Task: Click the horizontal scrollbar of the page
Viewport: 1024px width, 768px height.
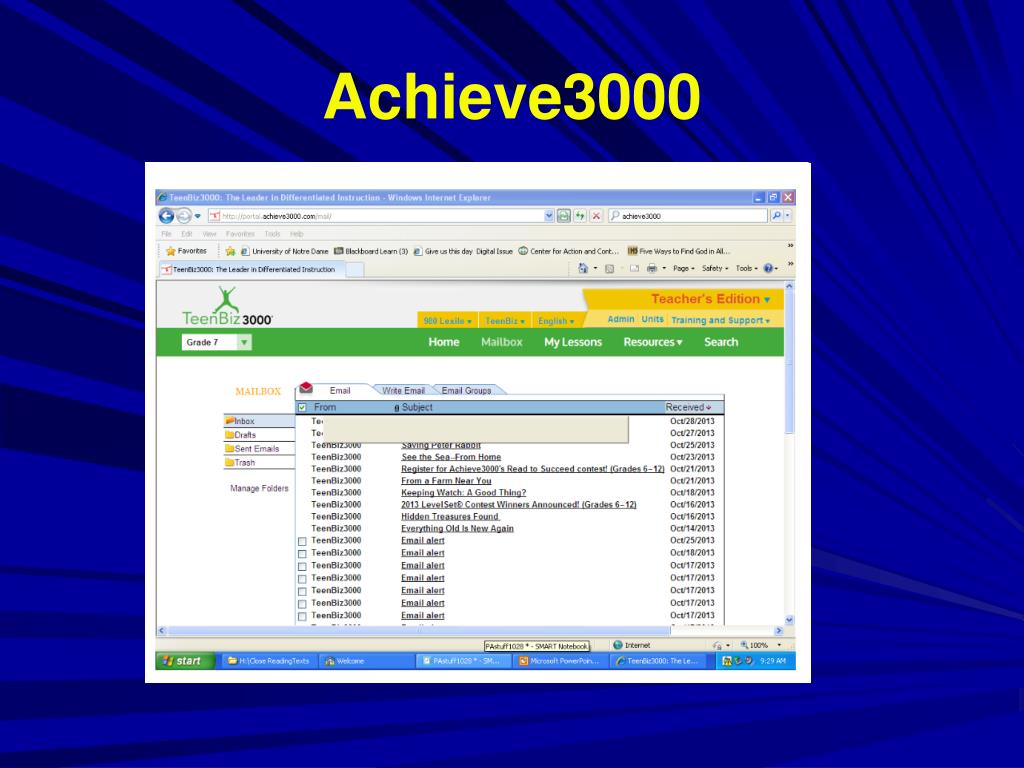Action: click(x=419, y=631)
